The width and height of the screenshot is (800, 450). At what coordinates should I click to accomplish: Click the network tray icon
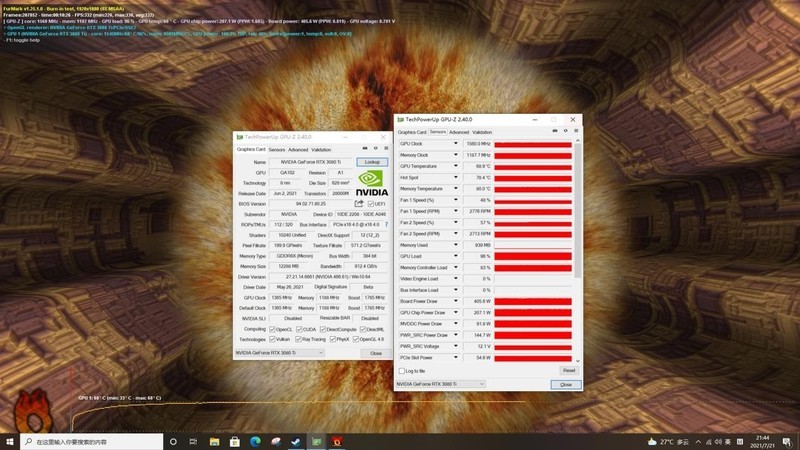709,442
